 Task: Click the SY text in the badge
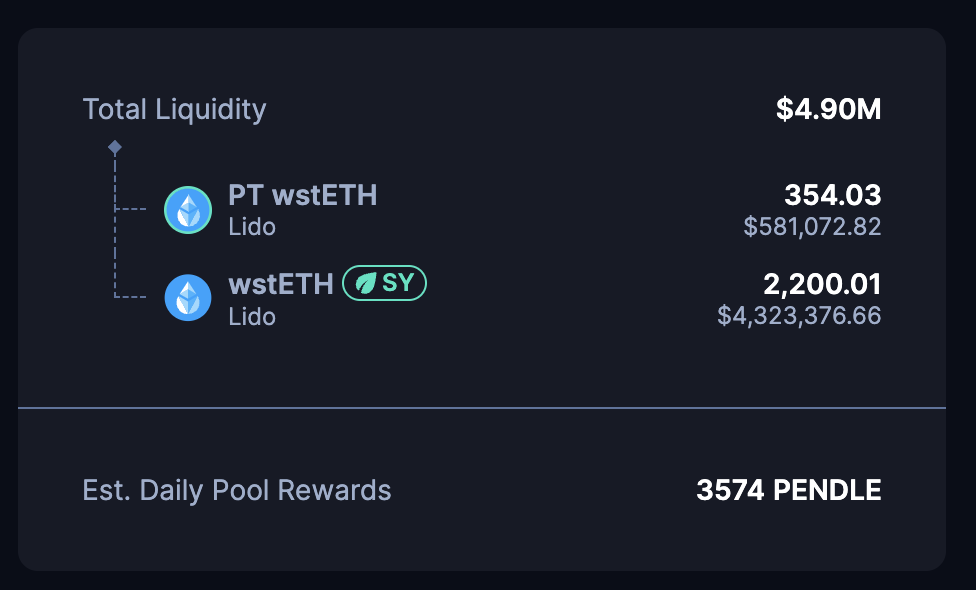[x=398, y=284]
